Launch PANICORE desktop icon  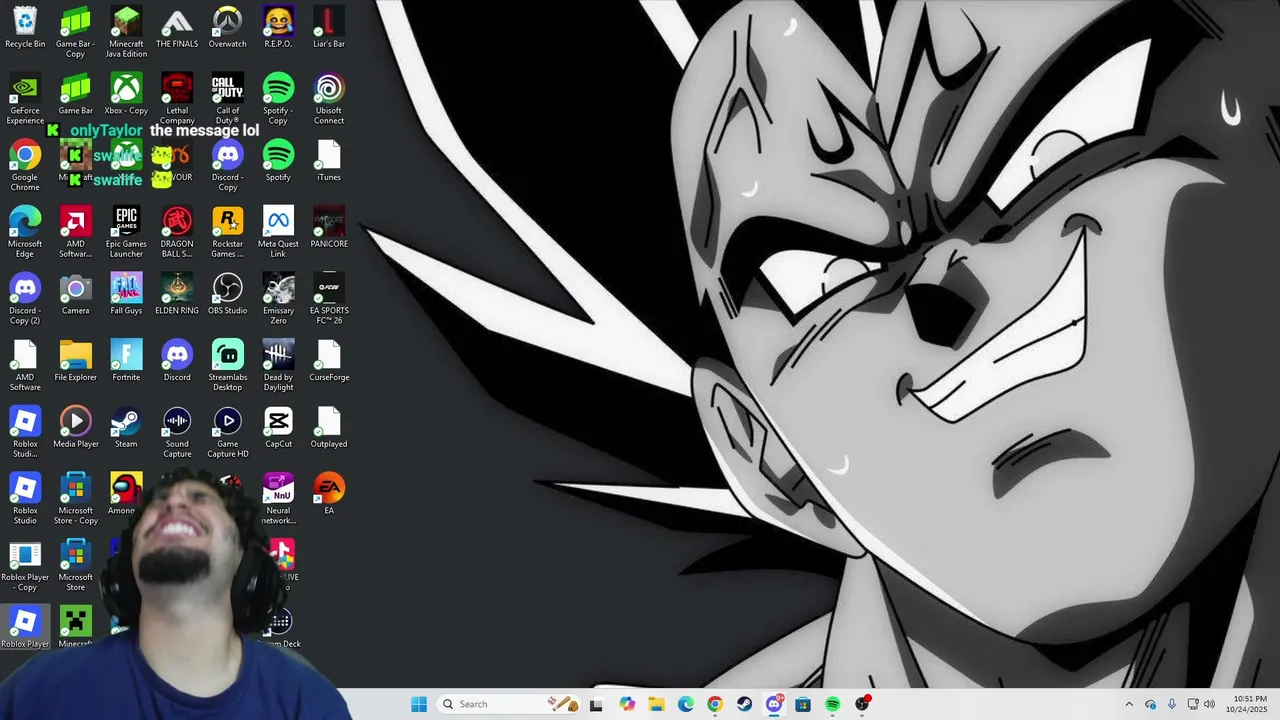(x=329, y=227)
